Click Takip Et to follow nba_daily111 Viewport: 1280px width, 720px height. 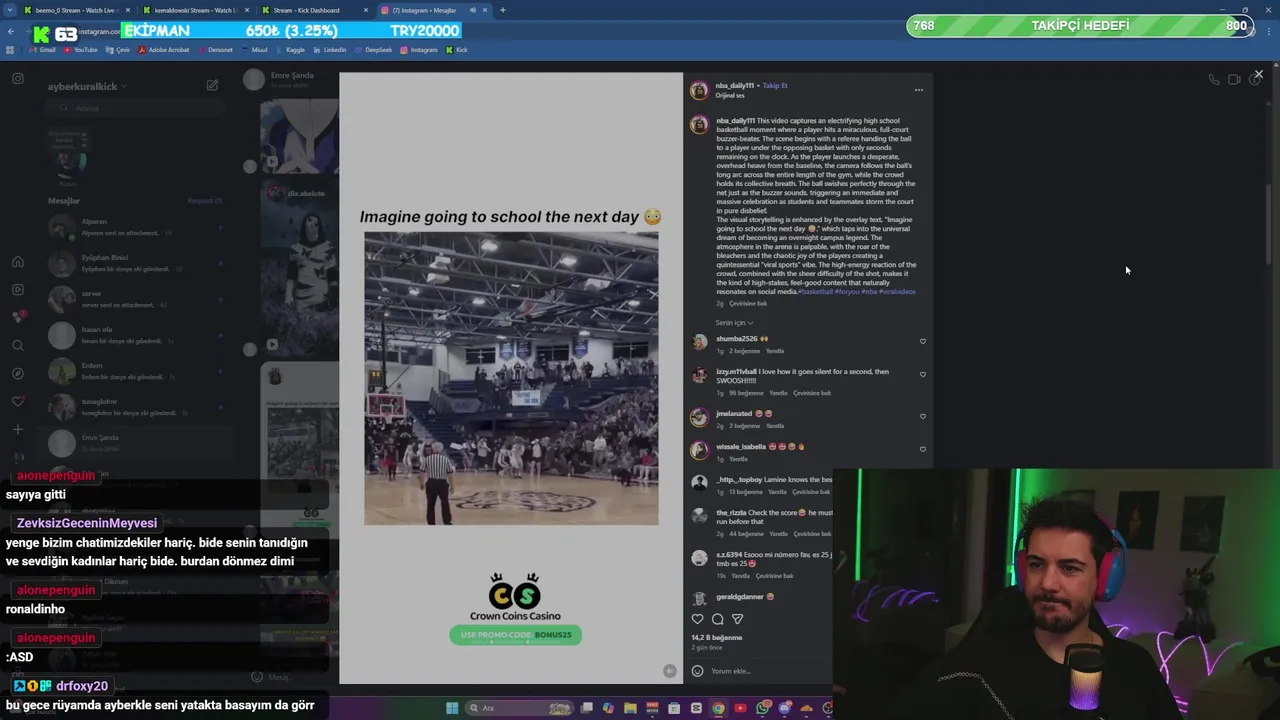point(775,86)
